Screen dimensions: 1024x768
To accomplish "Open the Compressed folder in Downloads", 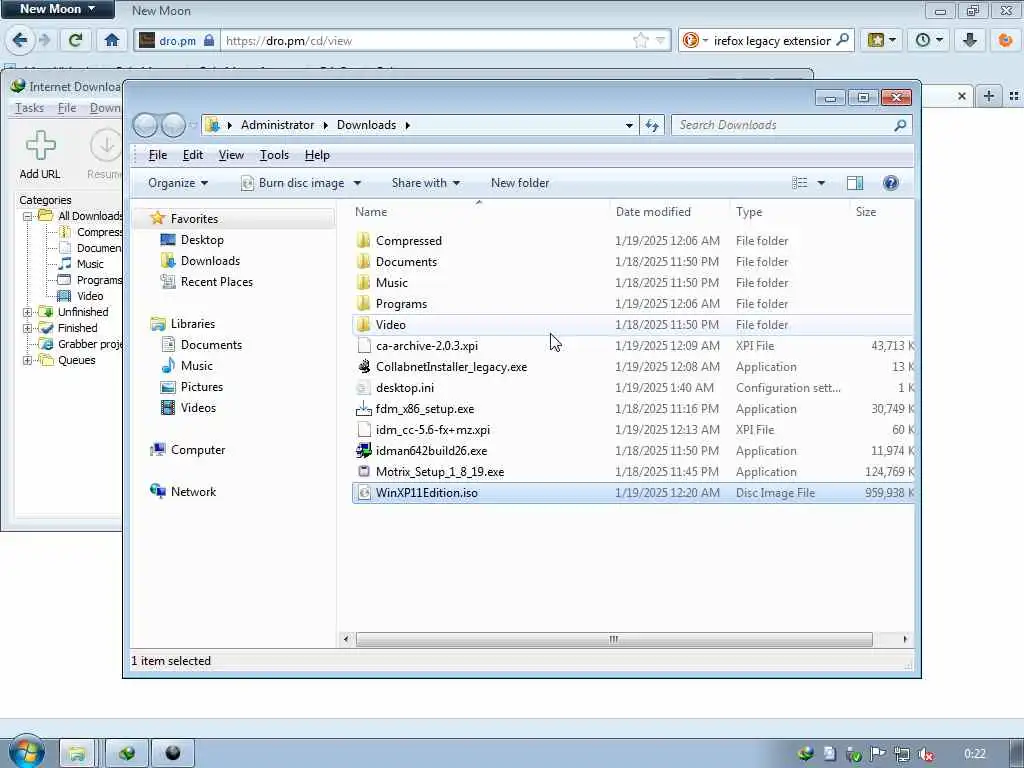I will pyautogui.click(x=409, y=241).
